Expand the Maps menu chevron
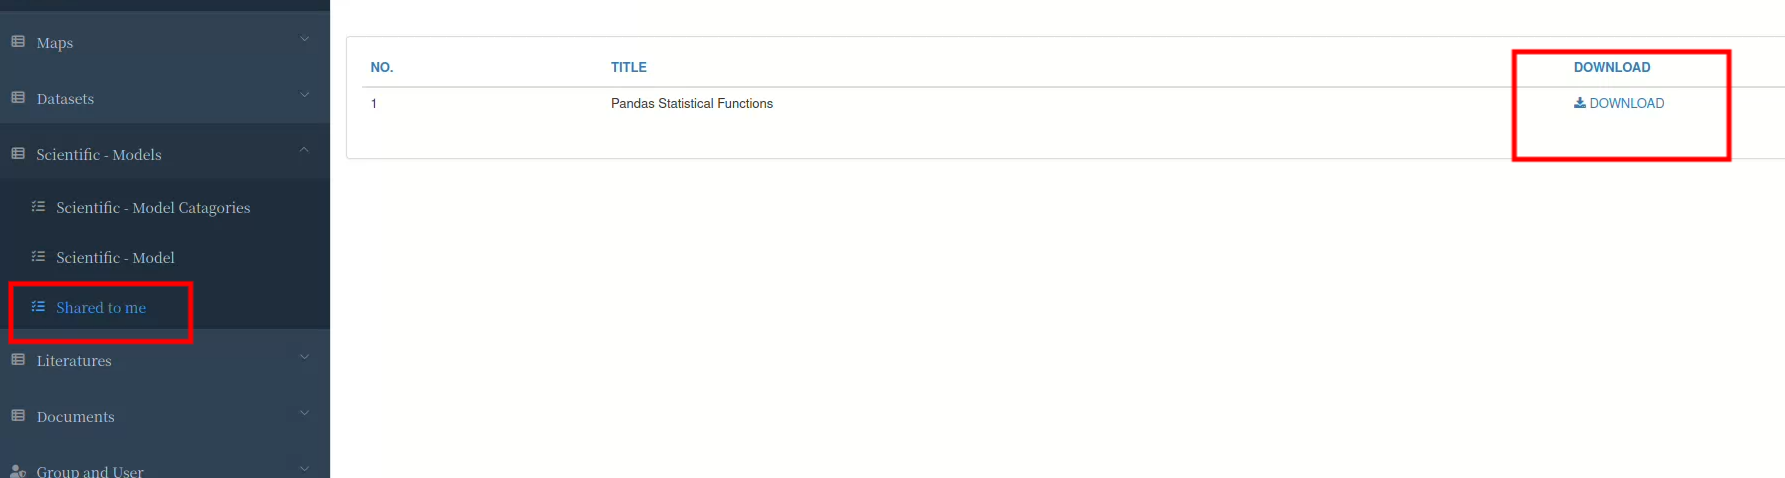1785x478 pixels. tap(305, 39)
